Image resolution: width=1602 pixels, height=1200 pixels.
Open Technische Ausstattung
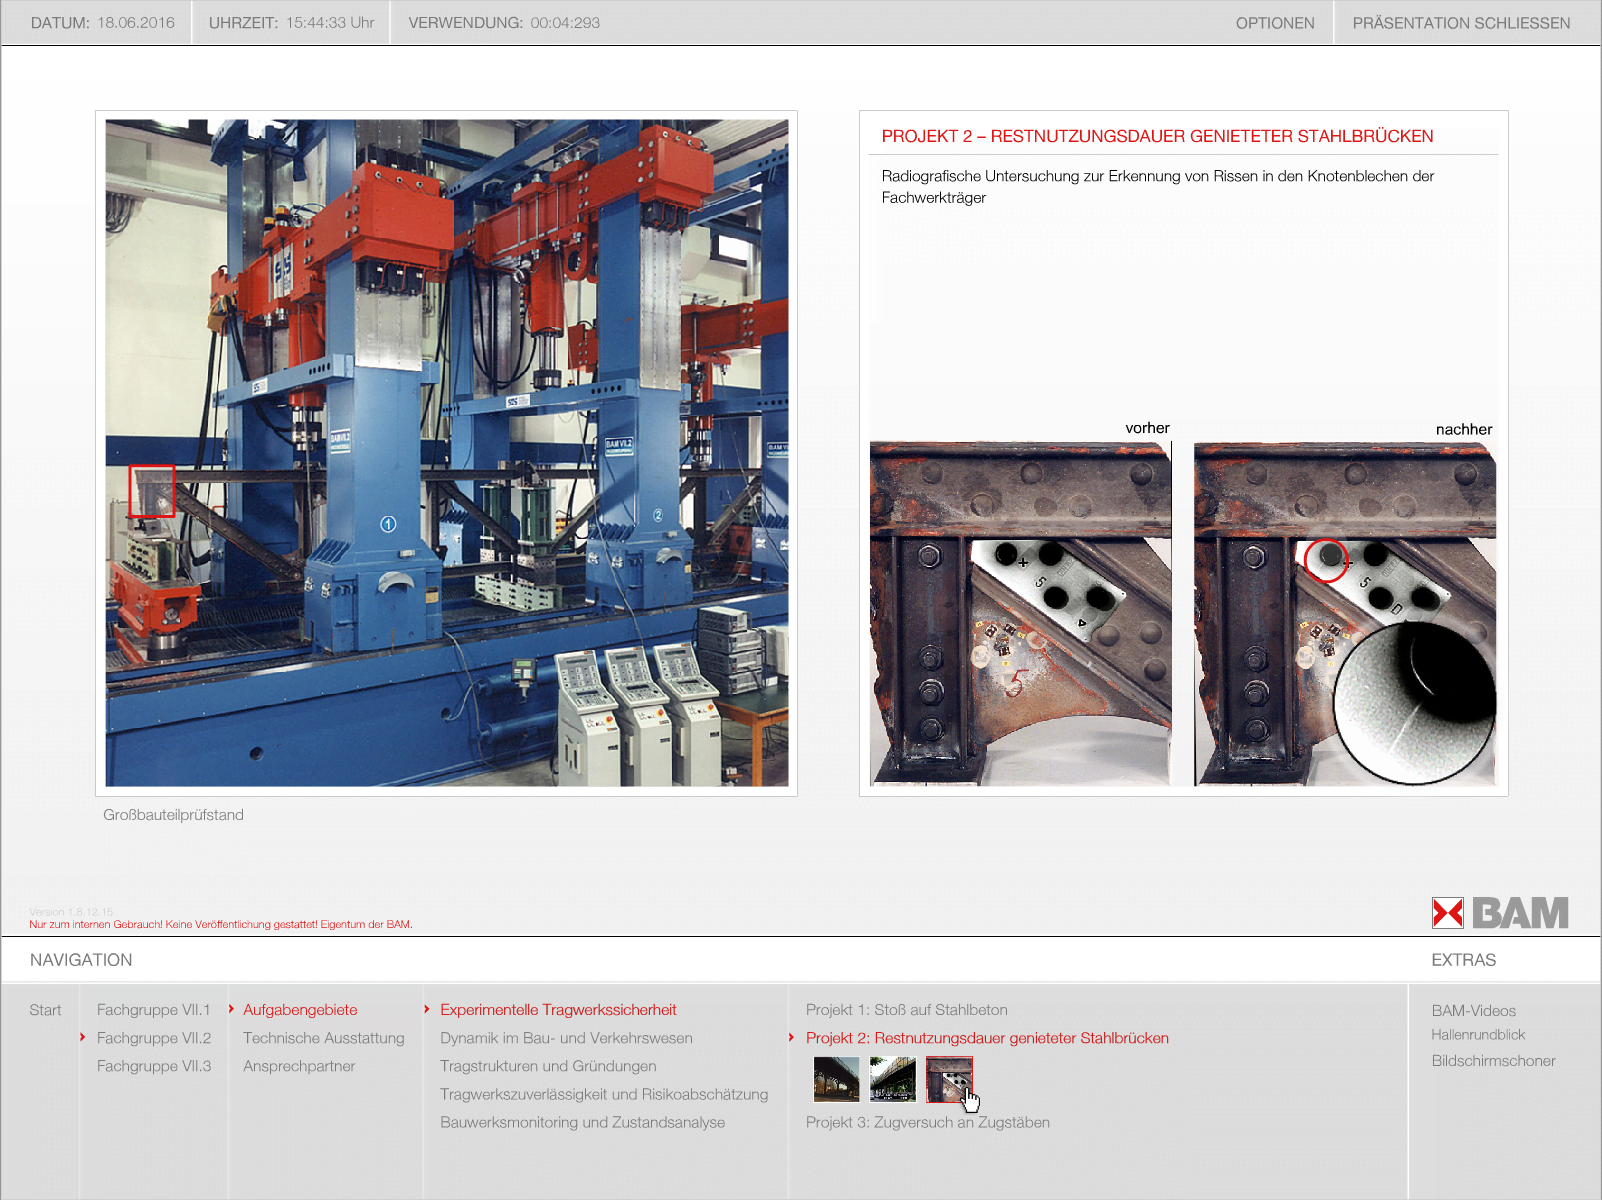[323, 1038]
